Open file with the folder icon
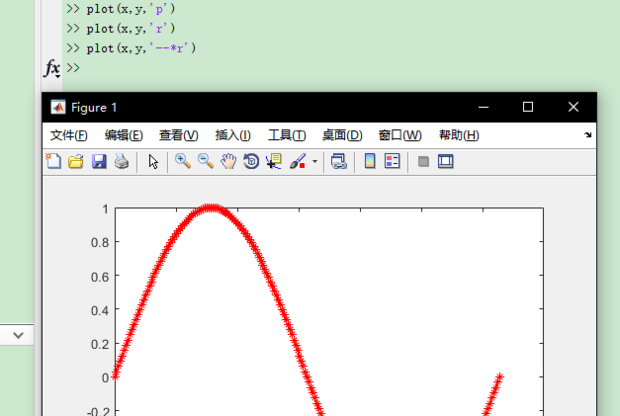Screen dimensions: 620x416 pyautogui.click(x=76, y=161)
